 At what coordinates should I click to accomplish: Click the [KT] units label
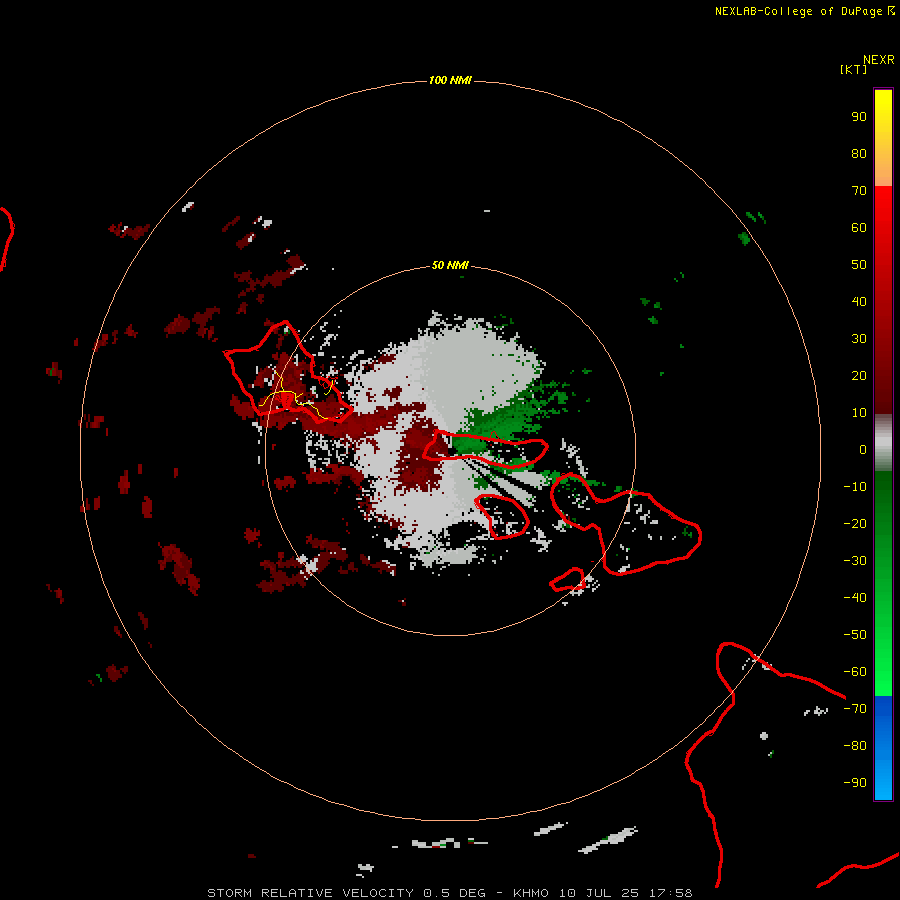click(x=853, y=69)
